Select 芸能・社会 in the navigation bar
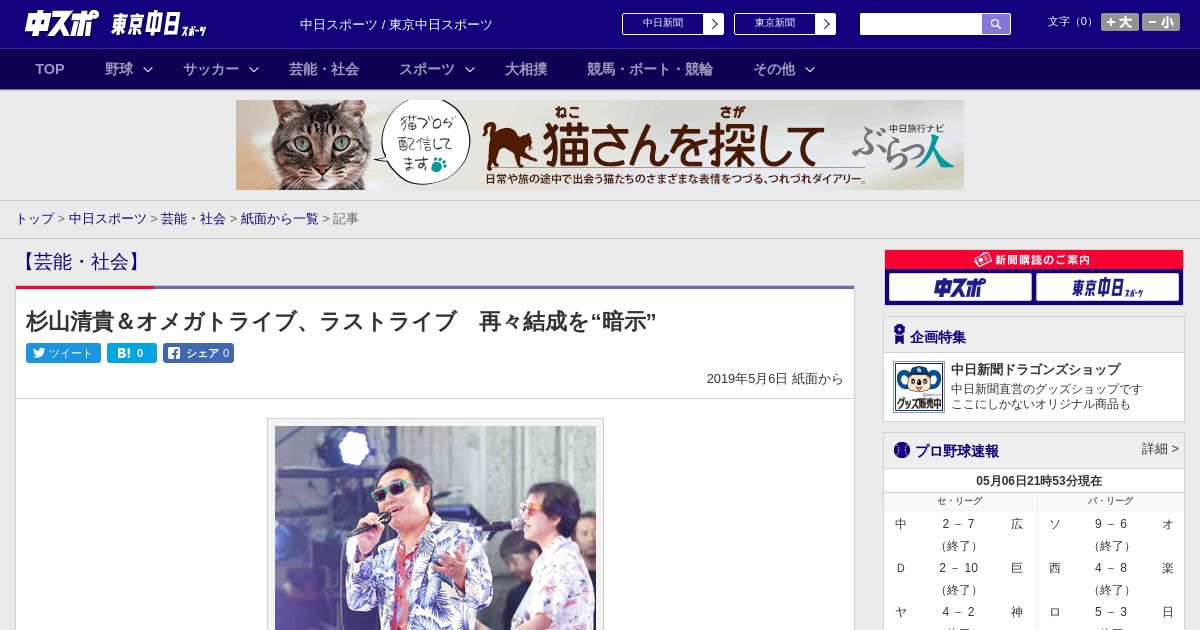This screenshot has width=1200, height=630. (x=324, y=69)
